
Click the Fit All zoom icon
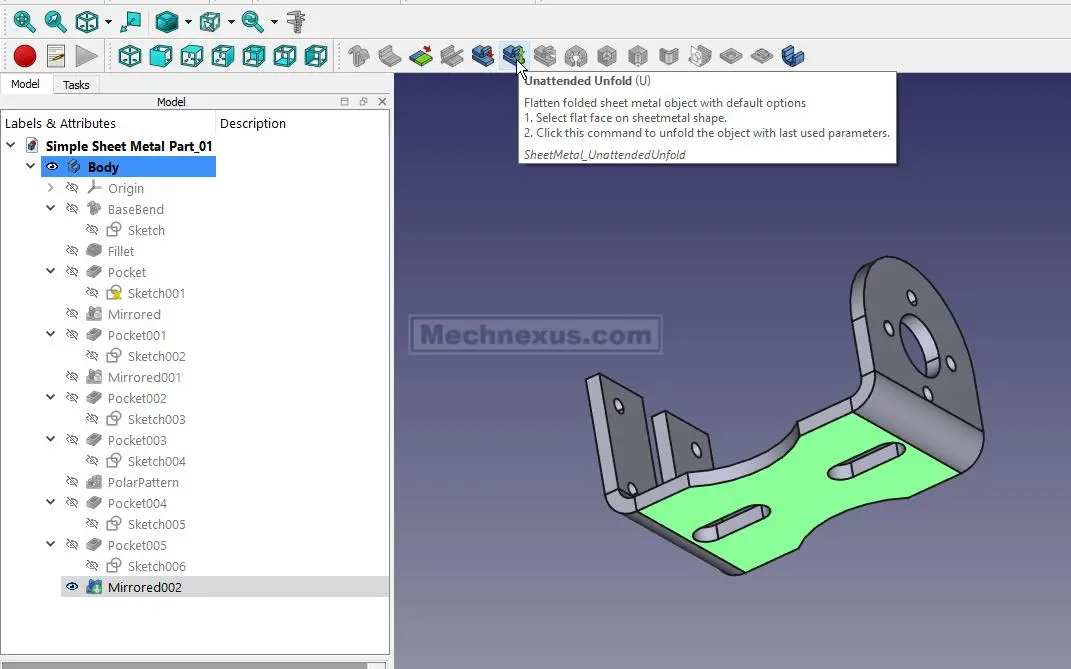[x=24, y=21]
